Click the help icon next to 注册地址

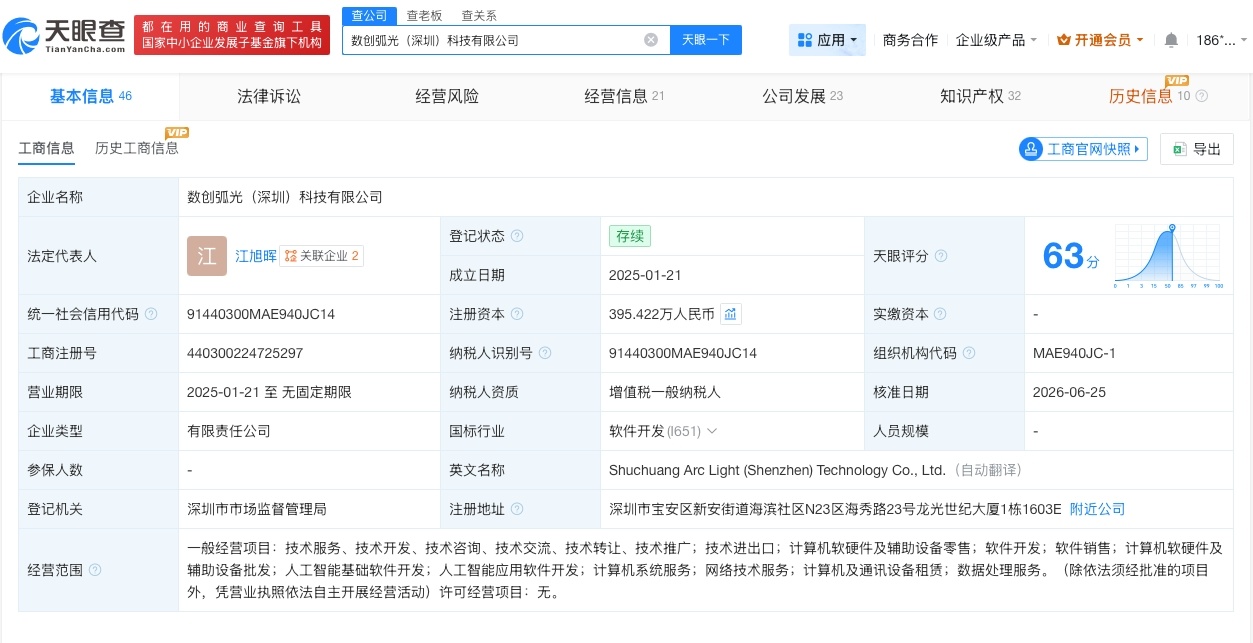(517, 509)
